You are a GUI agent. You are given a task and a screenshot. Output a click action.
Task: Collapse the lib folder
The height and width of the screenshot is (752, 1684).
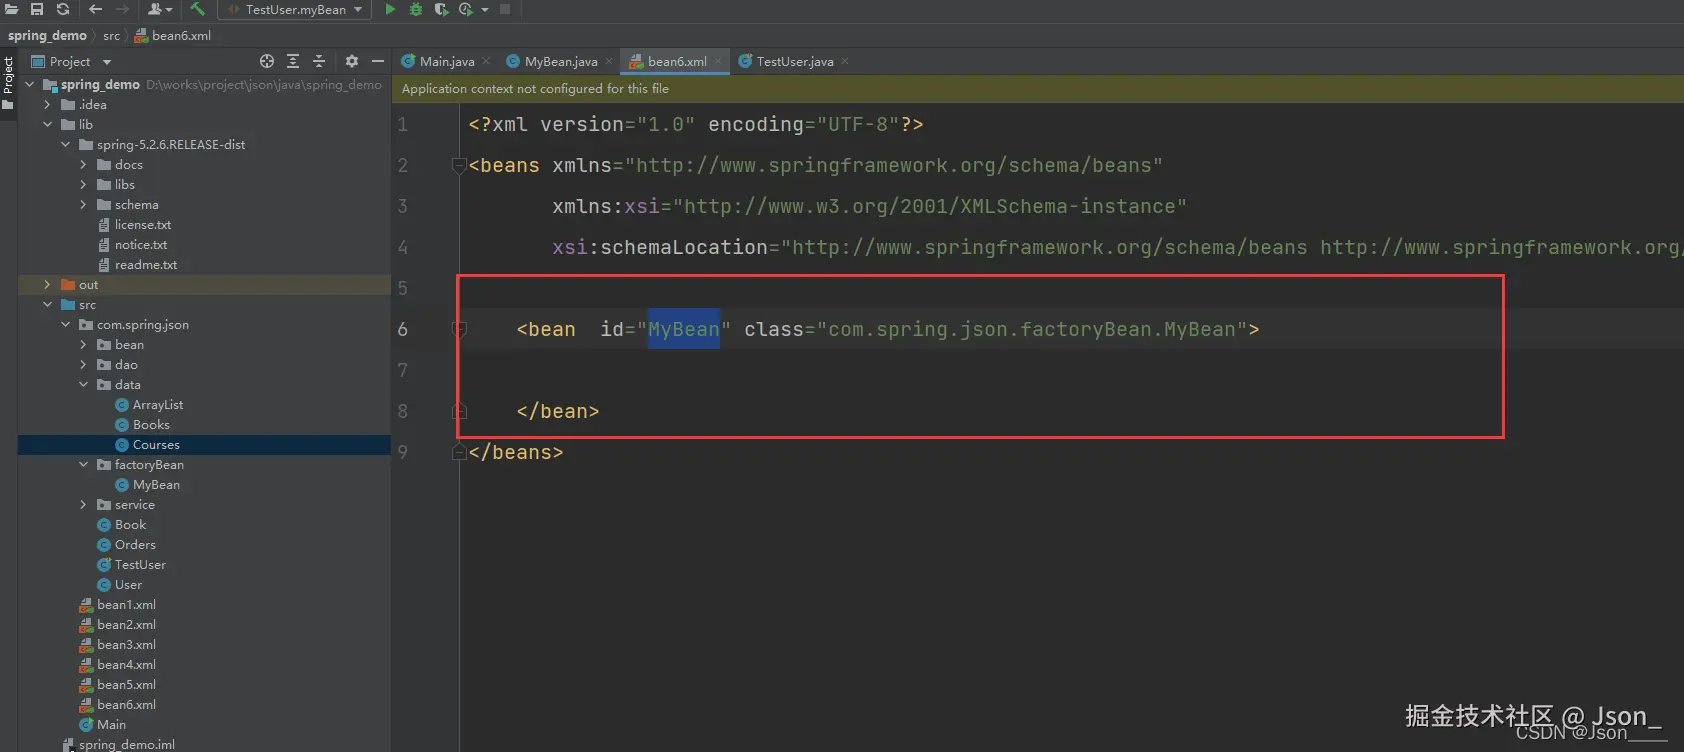point(47,125)
